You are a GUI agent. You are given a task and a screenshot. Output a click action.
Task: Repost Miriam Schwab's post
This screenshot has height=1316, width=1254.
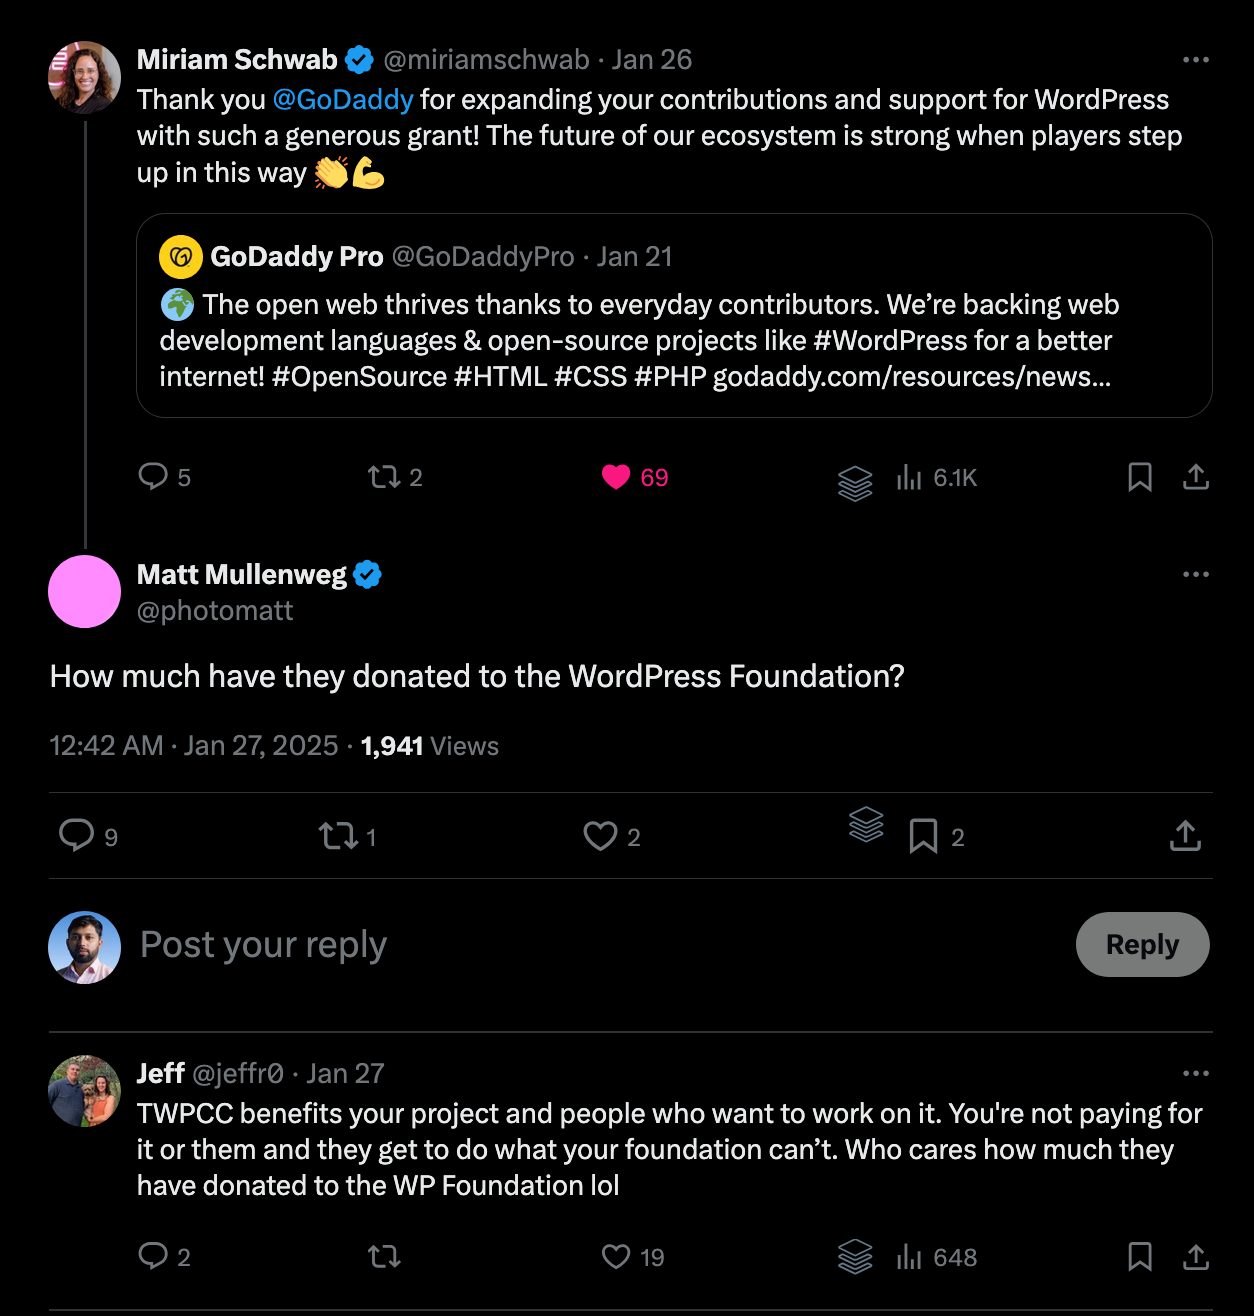pos(383,477)
